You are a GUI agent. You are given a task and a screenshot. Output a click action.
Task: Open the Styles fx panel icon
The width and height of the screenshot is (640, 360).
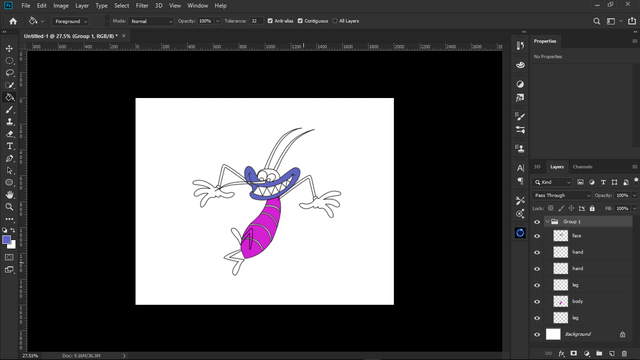520,98
